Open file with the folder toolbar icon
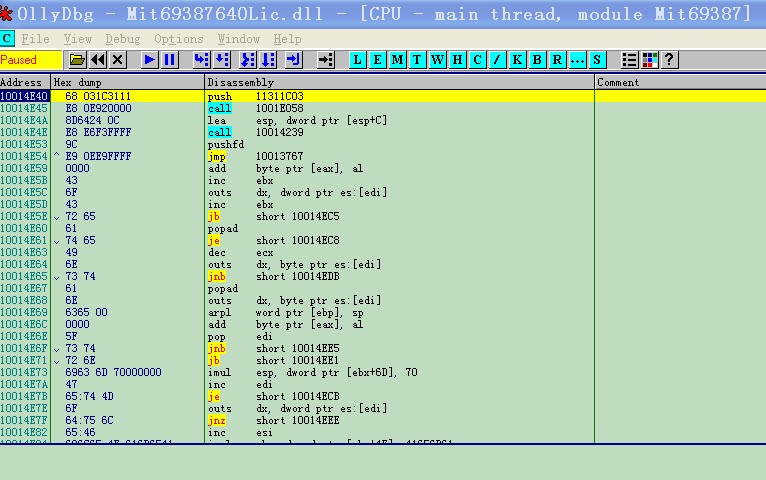766x480 pixels. tap(77, 60)
